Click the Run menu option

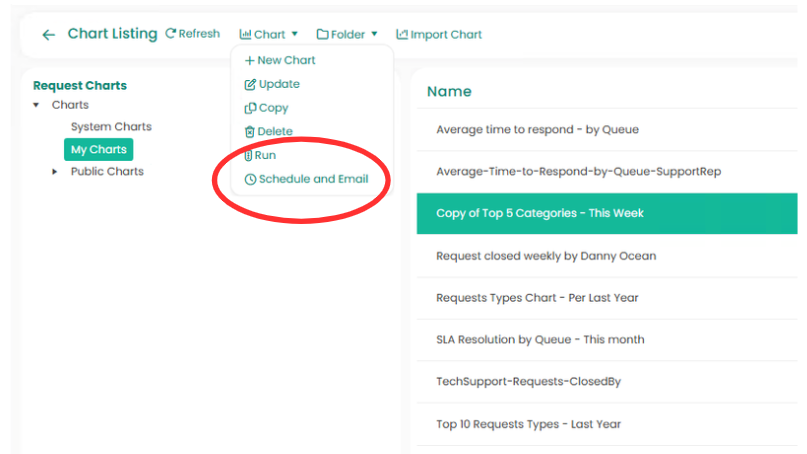point(260,156)
